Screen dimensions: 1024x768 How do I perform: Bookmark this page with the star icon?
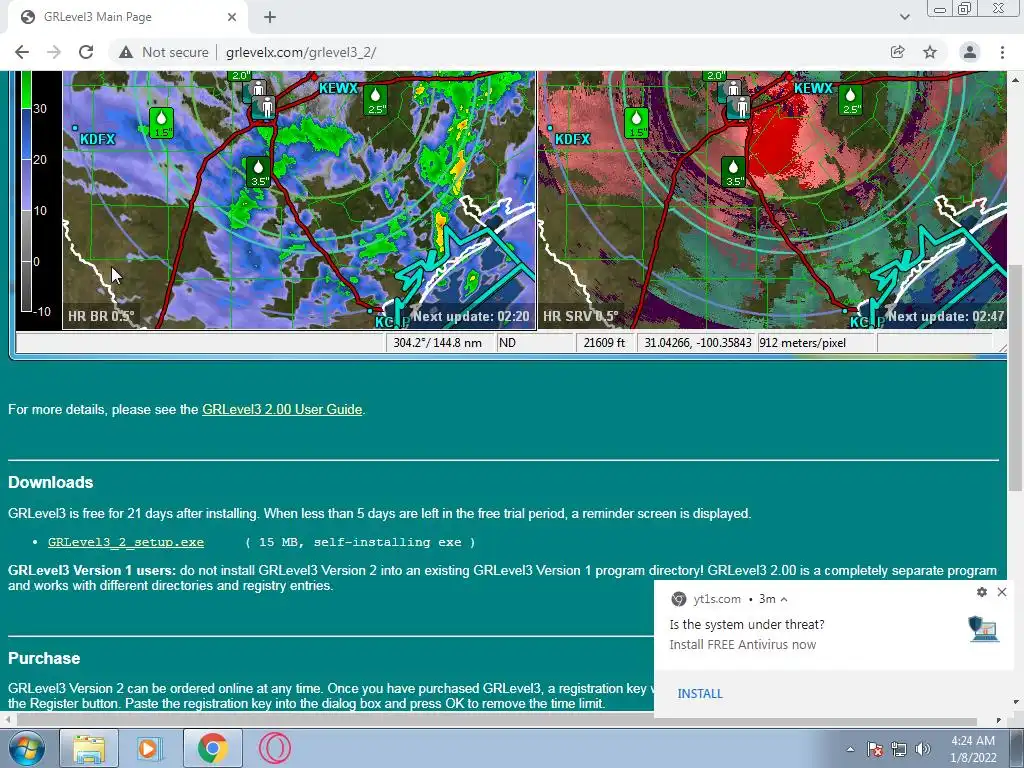(930, 52)
